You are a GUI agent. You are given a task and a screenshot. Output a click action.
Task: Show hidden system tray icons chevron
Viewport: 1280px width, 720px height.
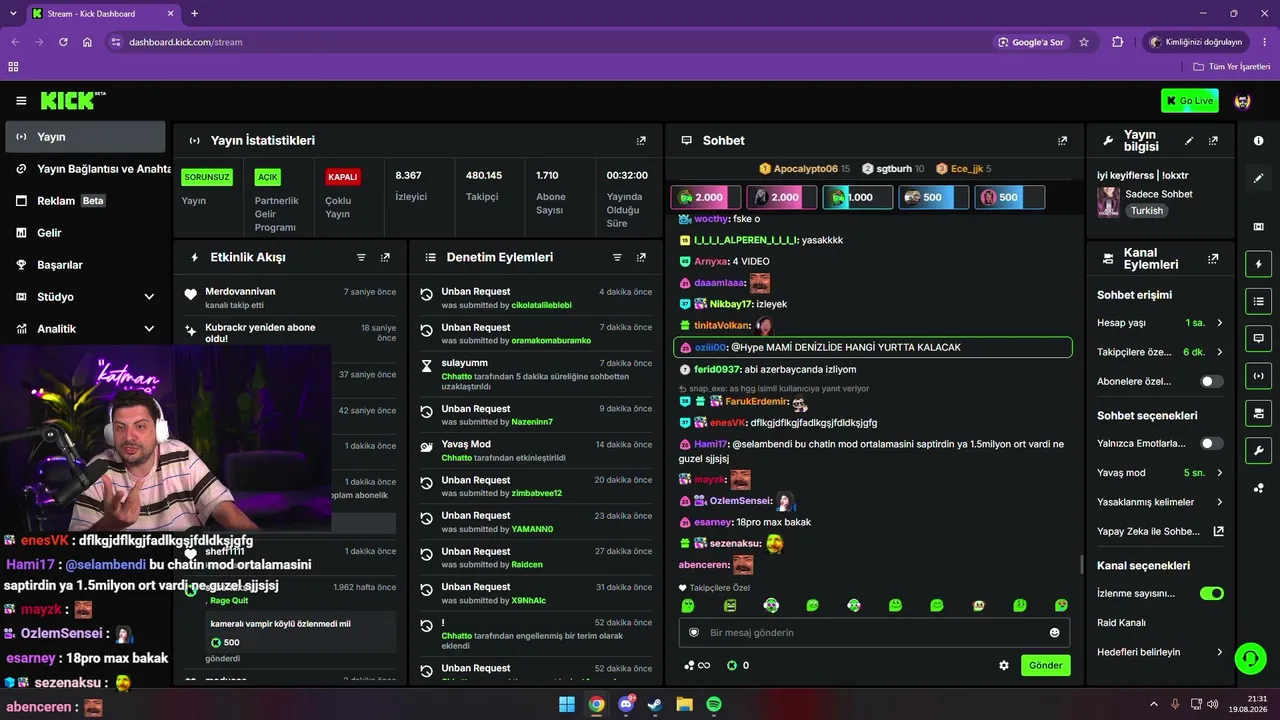pyautogui.click(x=1153, y=704)
